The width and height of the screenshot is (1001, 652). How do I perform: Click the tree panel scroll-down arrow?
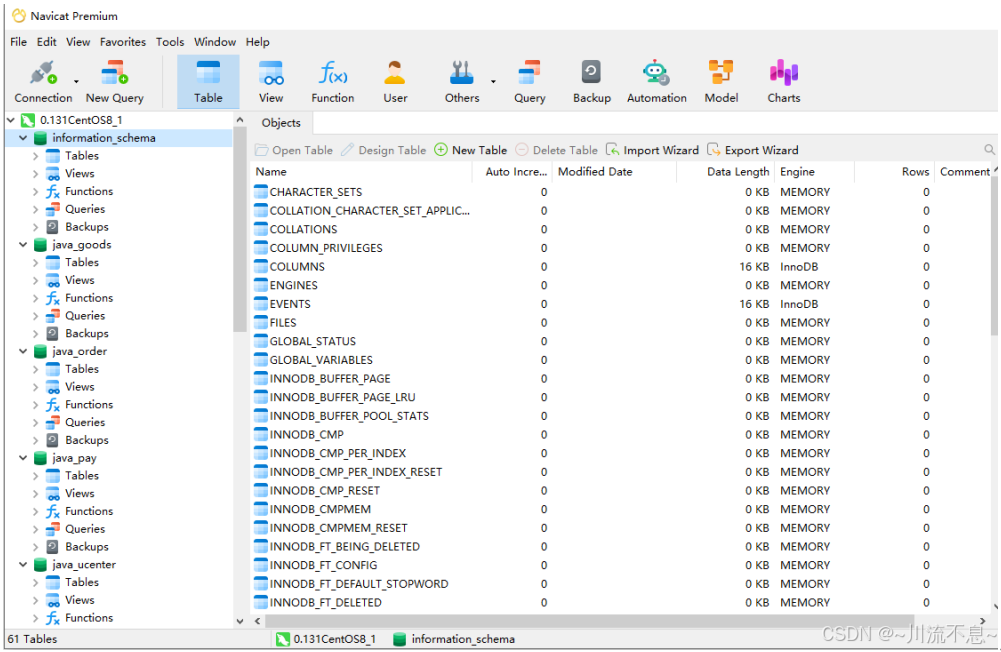tap(239, 621)
